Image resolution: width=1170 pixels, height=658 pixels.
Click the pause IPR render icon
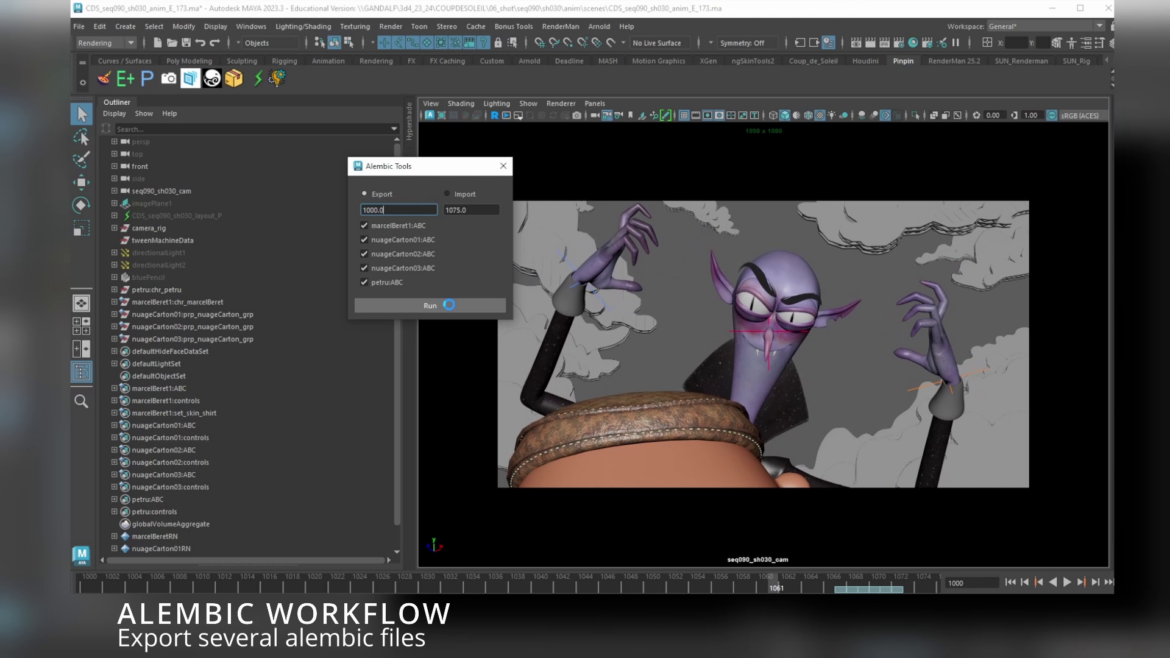(x=955, y=43)
